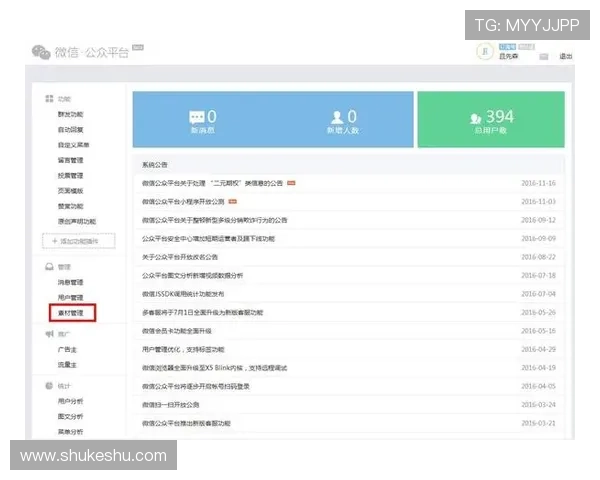Open the mail envelope icon in header
This screenshot has width=600, height=480.
point(544,57)
